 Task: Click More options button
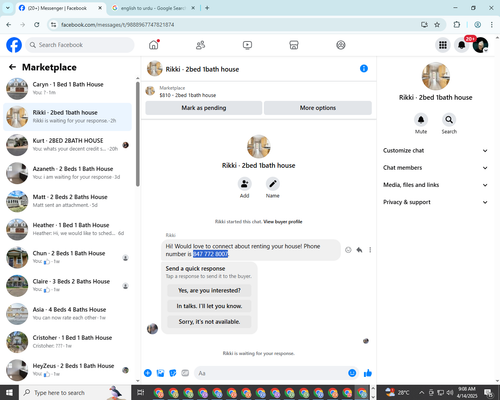(318, 108)
